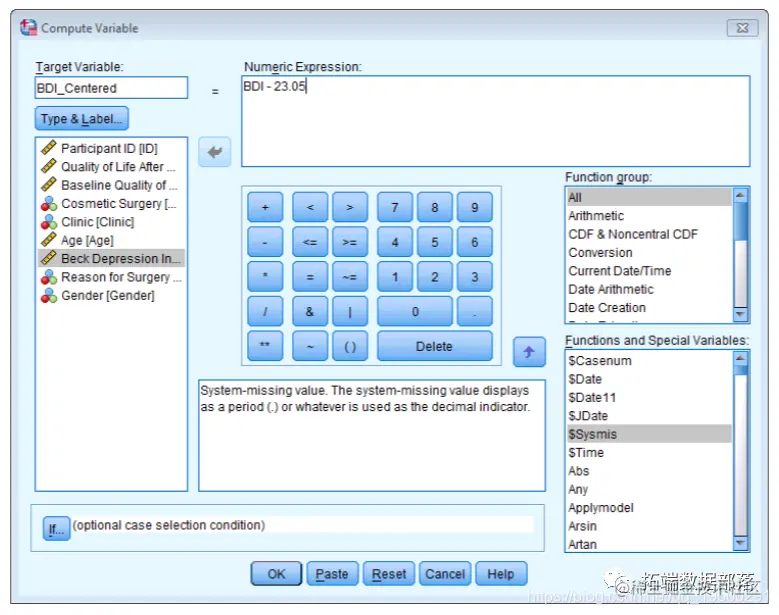Click the Cancel button
779x615 pixels.
[445, 574]
